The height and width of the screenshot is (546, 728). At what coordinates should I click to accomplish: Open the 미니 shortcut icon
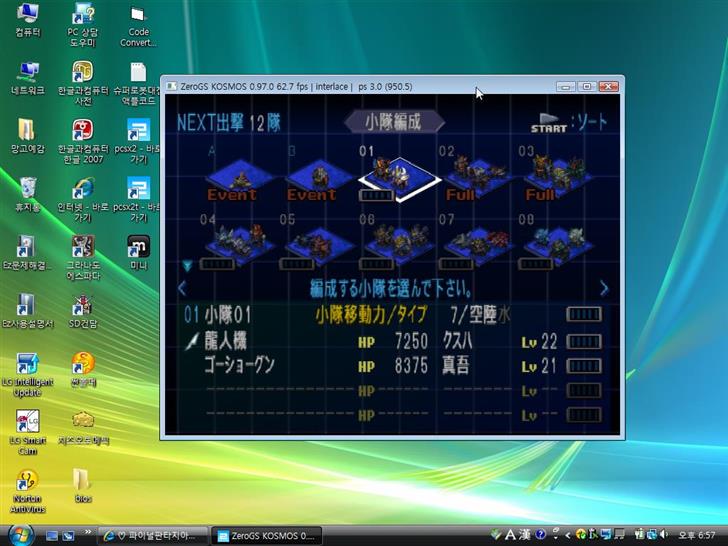[x=138, y=253]
